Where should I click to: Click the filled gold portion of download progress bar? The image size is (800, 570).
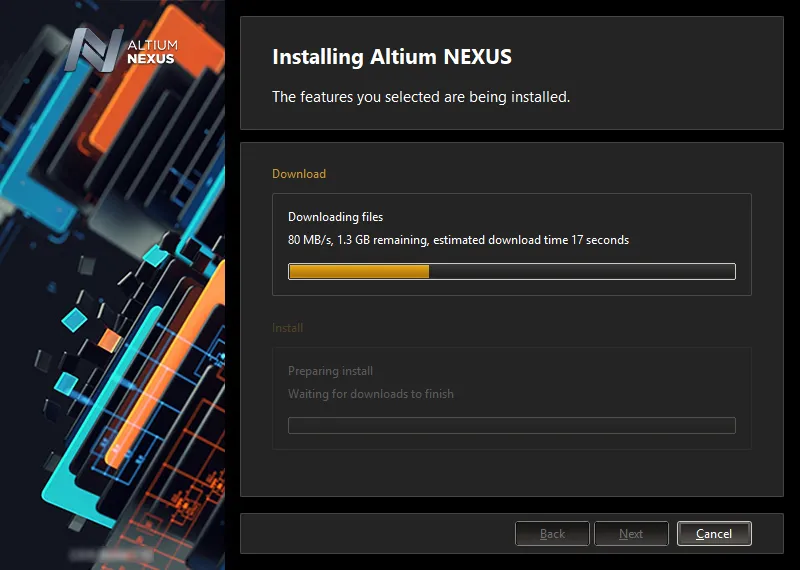(359, 271)
